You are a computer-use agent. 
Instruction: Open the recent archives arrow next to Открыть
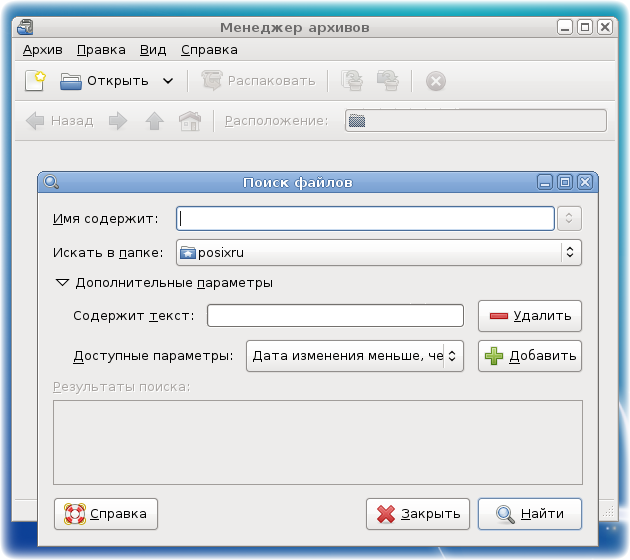tap(168, 81)
